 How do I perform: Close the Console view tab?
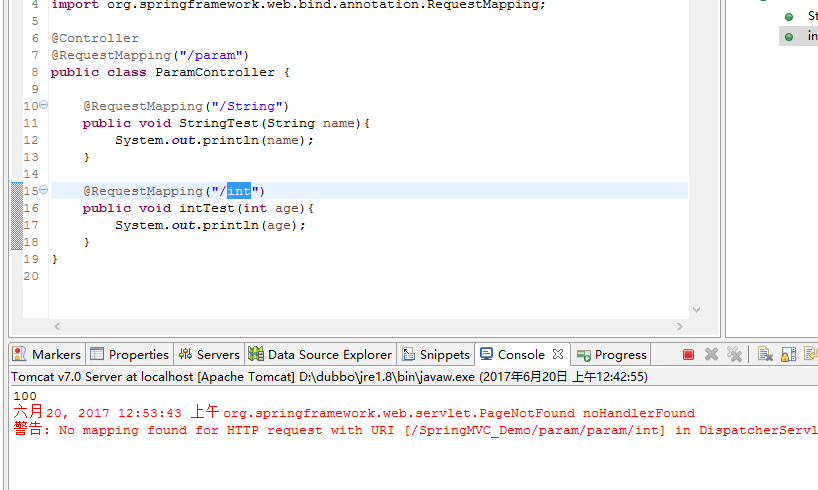(x=558, y=354)
